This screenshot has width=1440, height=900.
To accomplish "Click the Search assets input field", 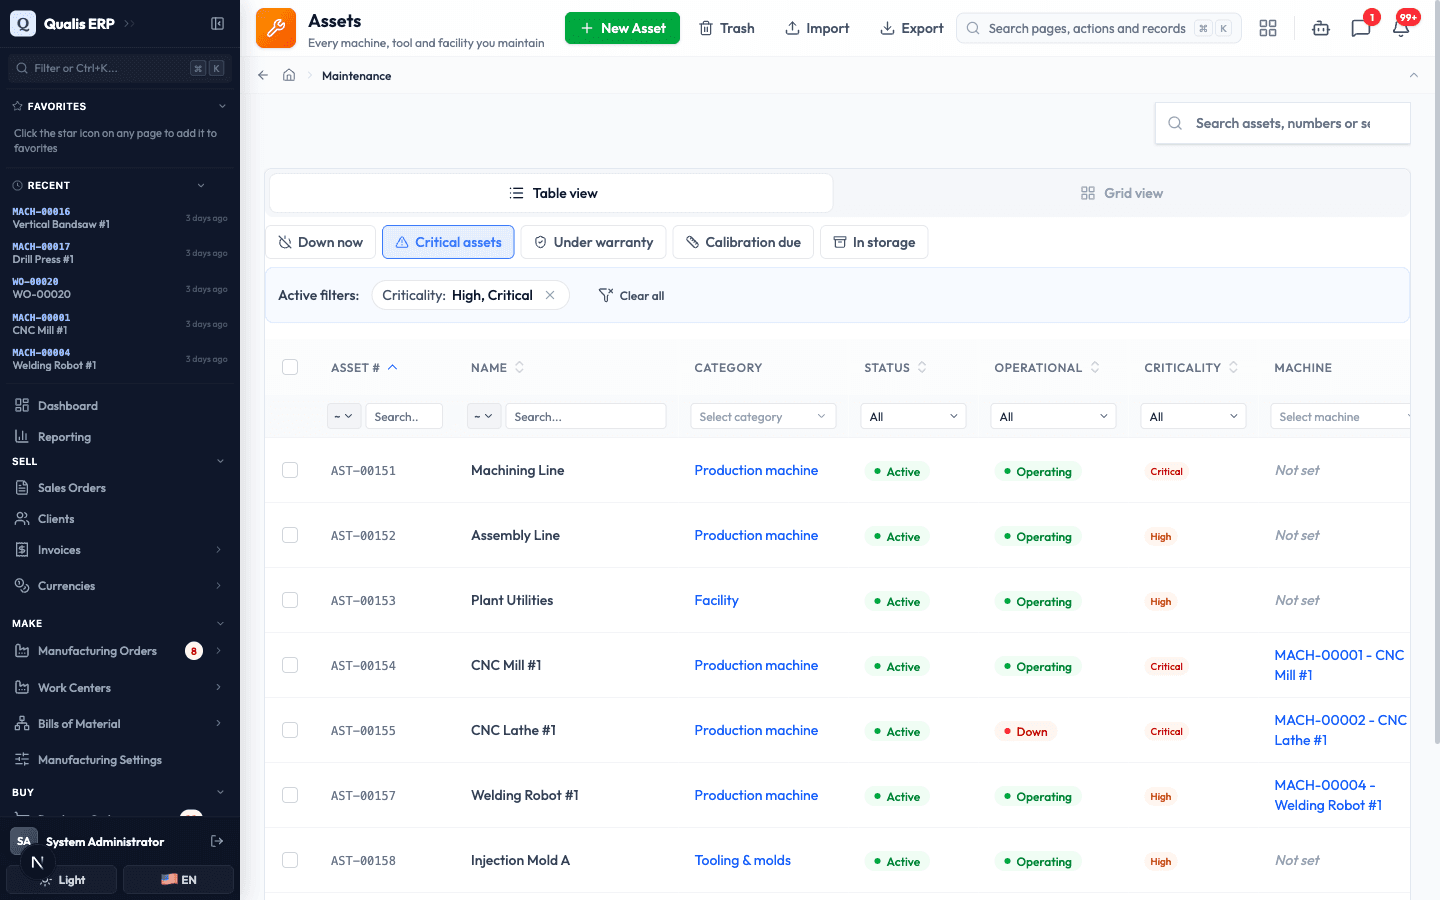I will click(1283, 123).
